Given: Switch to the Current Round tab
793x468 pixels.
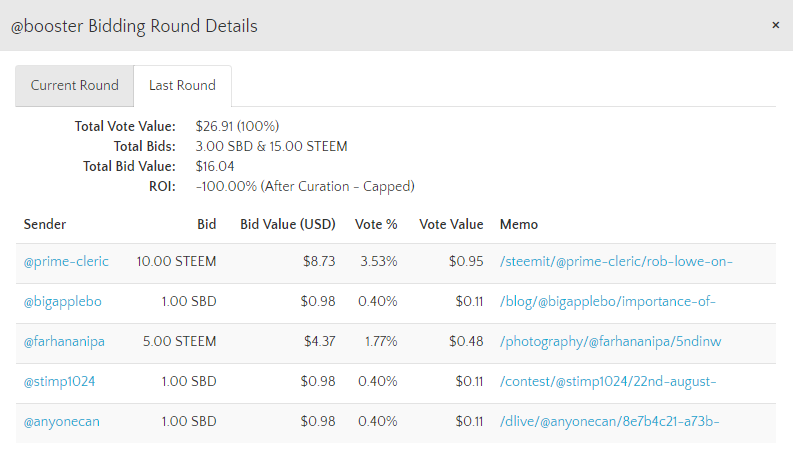Looking at the screenshot, I should click(74, 86).
